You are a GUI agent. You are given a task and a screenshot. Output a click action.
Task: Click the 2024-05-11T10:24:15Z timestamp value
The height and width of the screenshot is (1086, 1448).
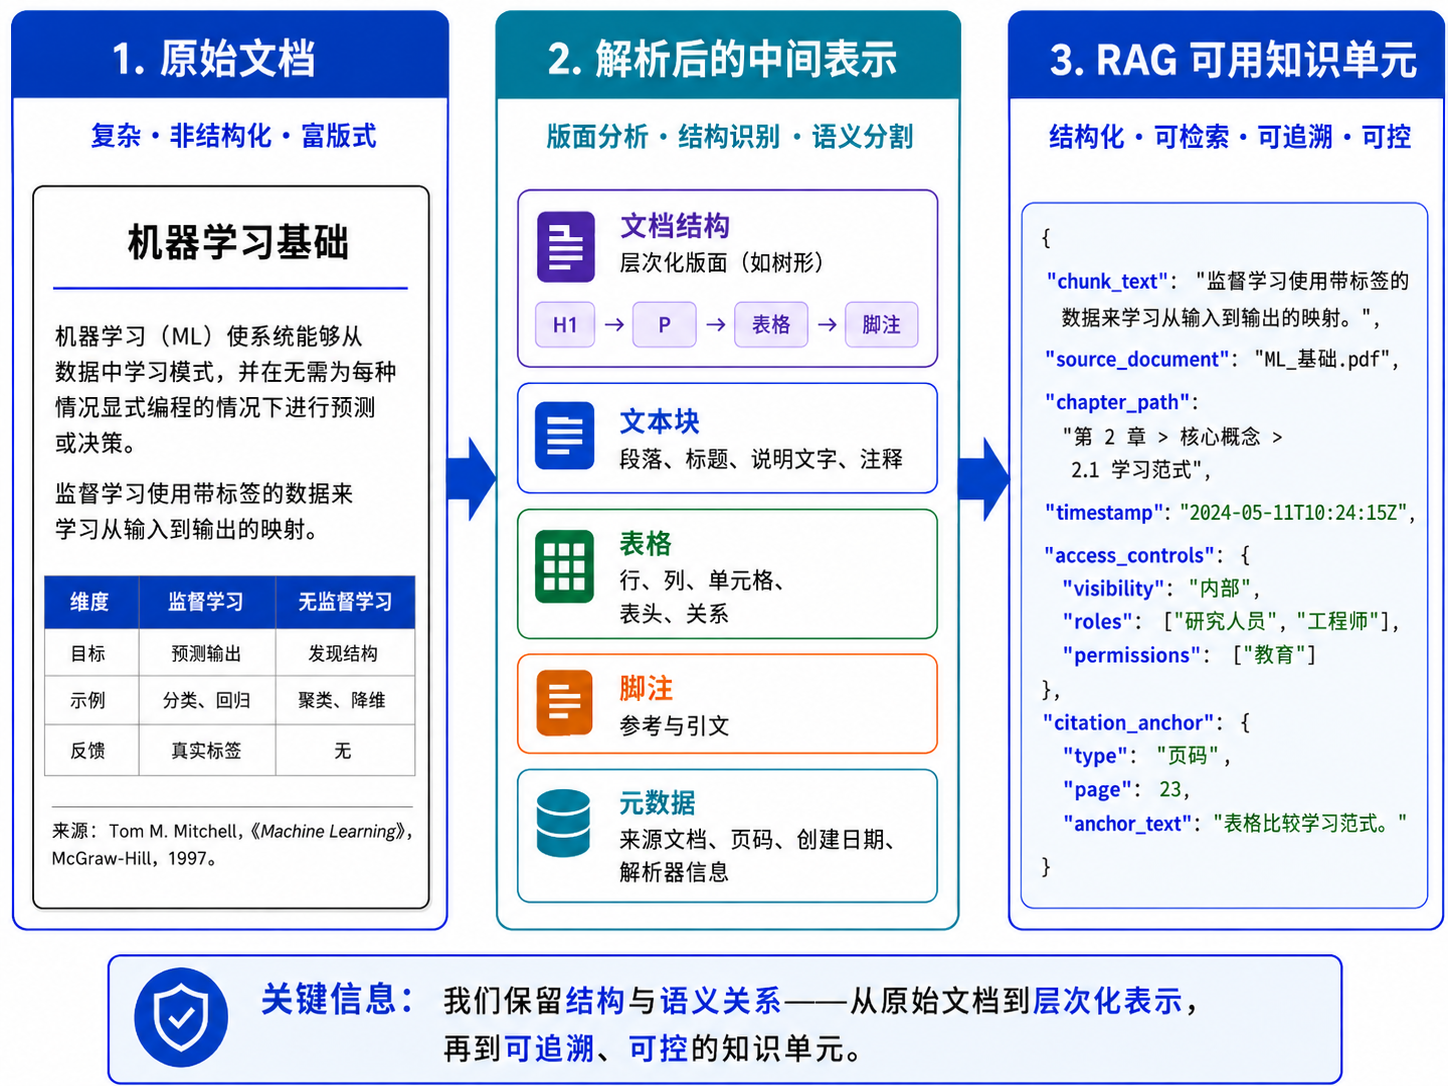(x=1294, y=512)
